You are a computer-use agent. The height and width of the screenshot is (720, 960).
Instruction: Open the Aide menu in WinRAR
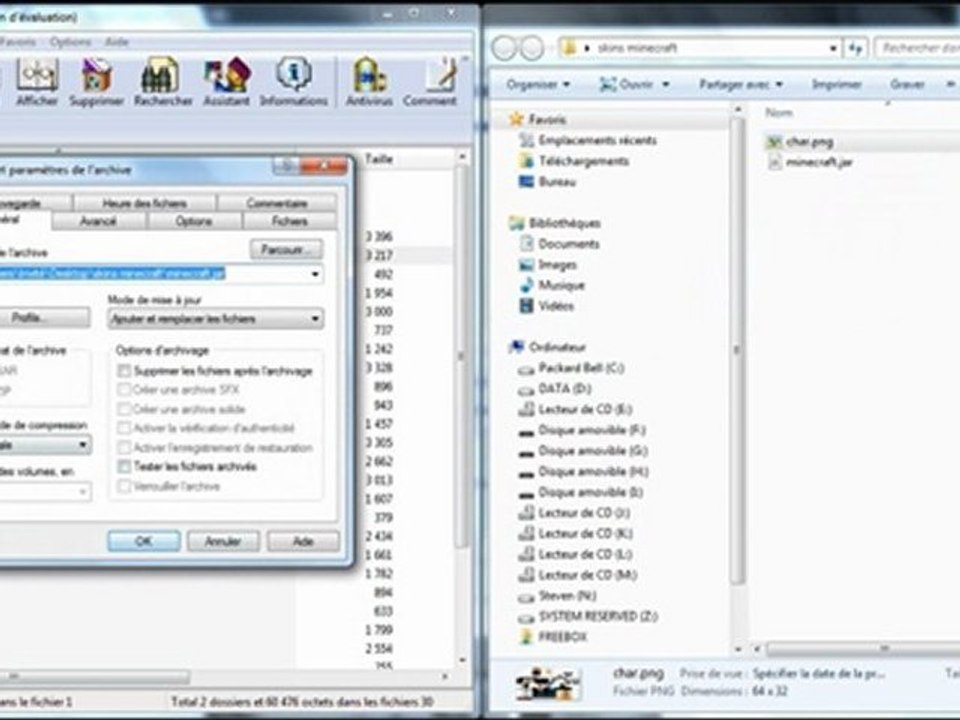pyautogui.click(x=116, y=42)
